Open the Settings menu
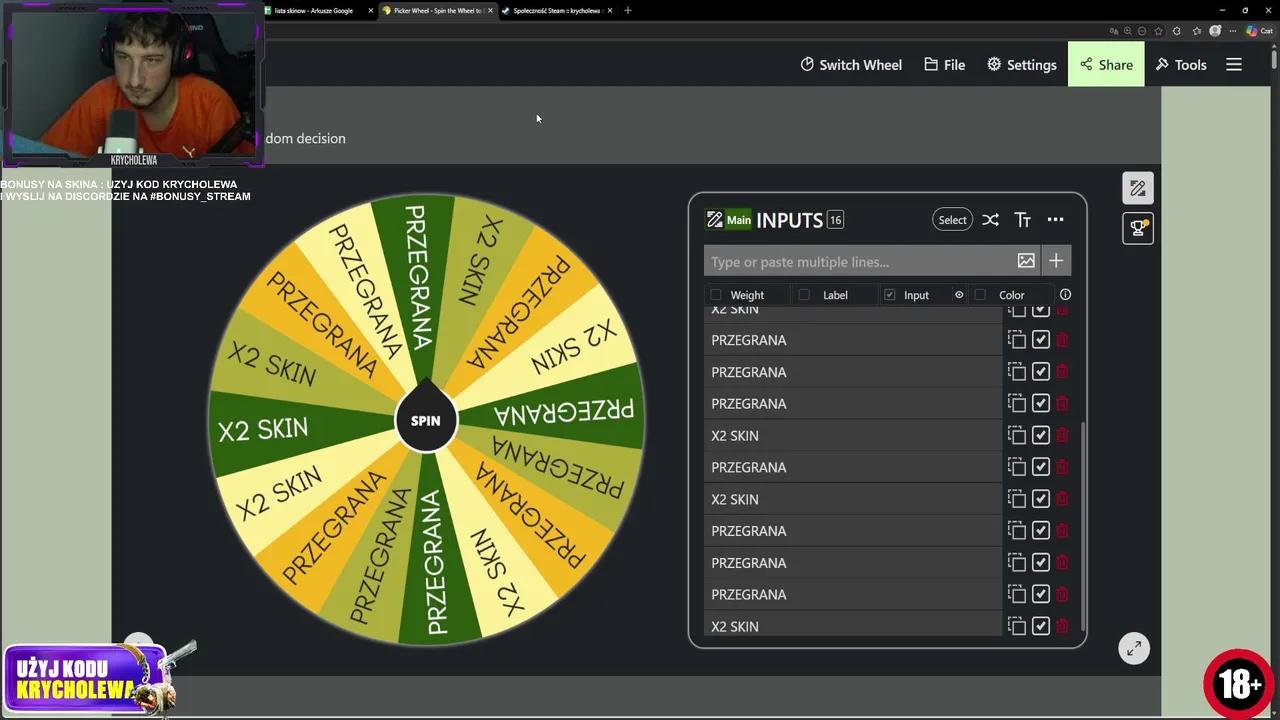The image size is (1280, 720). [x=1021, y=64]
